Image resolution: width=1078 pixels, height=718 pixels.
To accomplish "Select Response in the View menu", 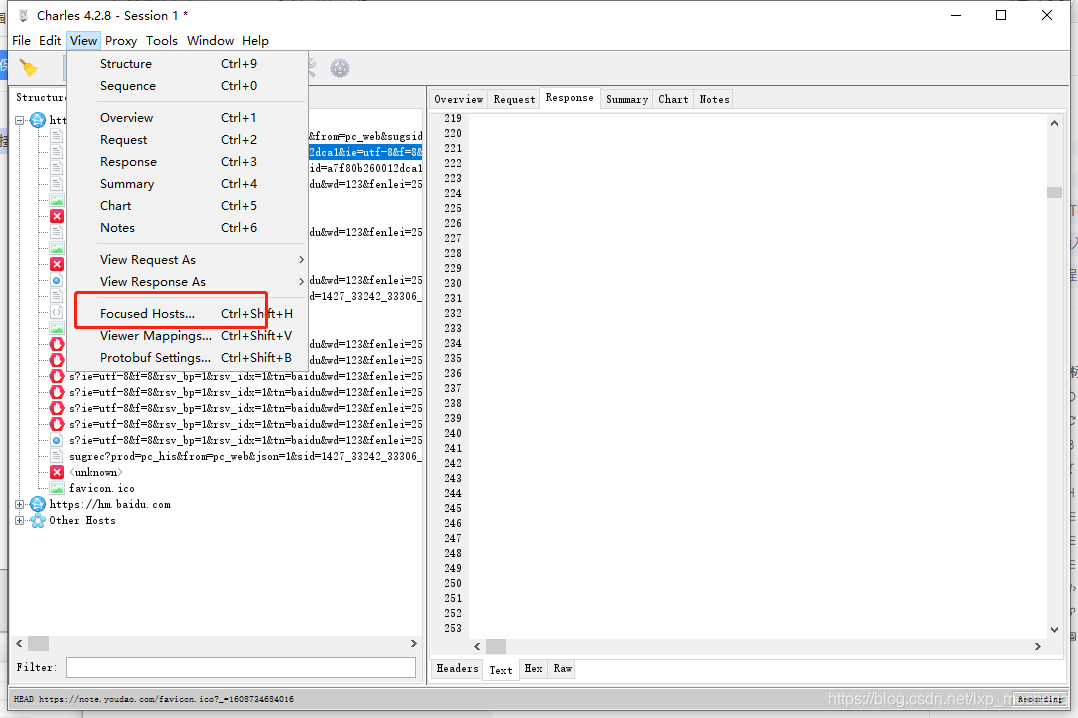I will [187, 162].
